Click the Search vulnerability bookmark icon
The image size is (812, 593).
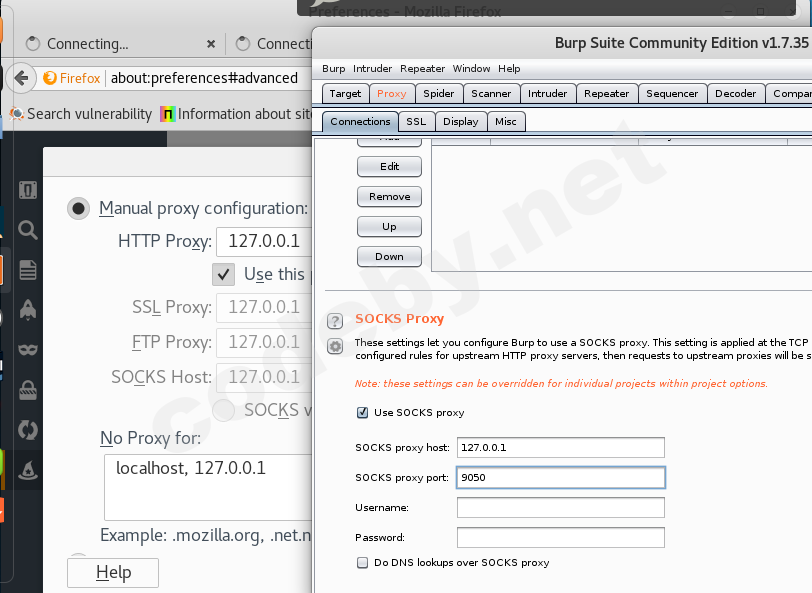point(17,114)
